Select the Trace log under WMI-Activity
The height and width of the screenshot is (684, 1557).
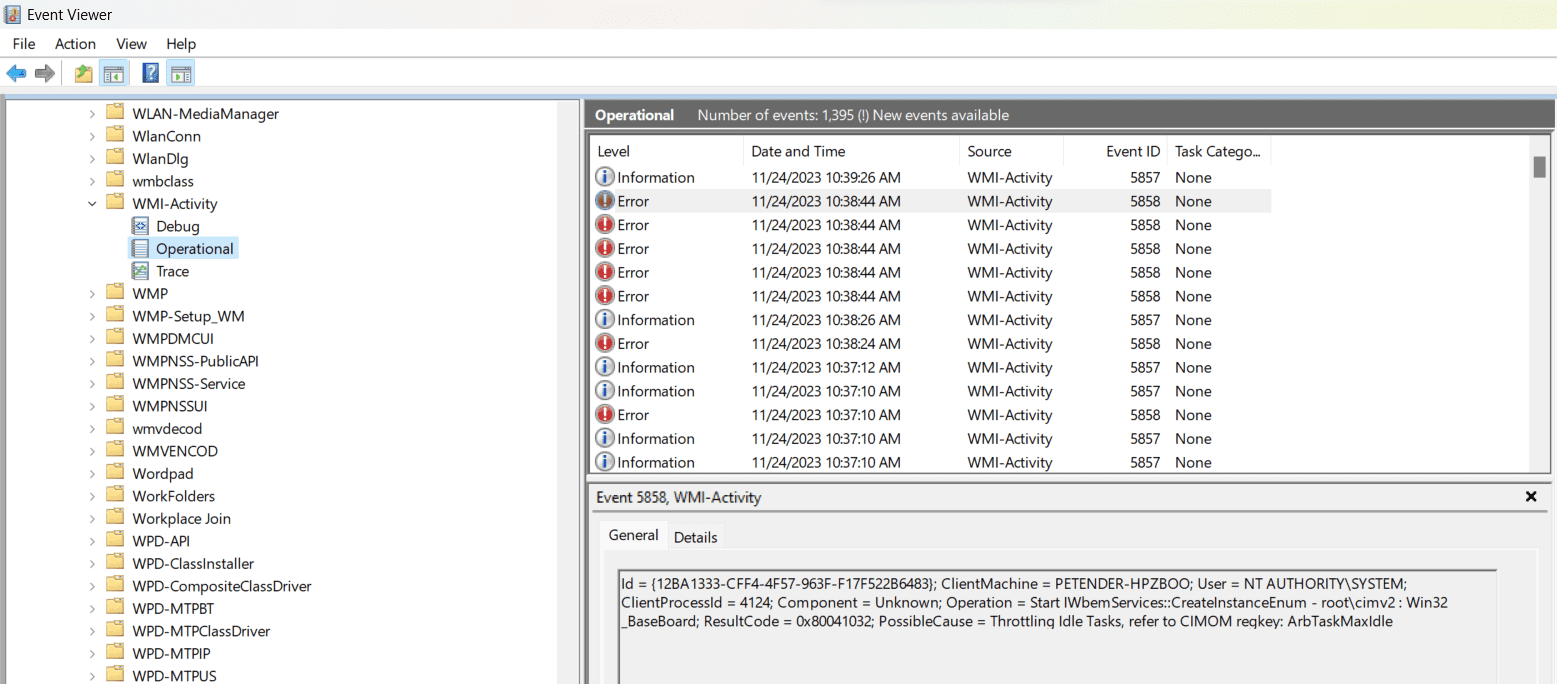(173, 271)
